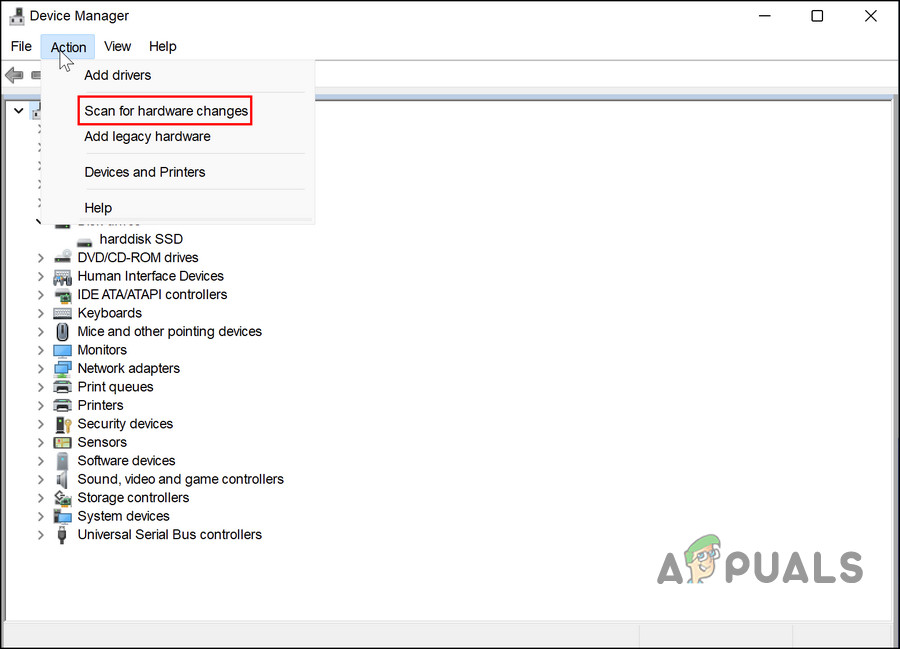Screen dimensions: 900x649
Task: Open the View menu
Action: click(x=117, y=46)
